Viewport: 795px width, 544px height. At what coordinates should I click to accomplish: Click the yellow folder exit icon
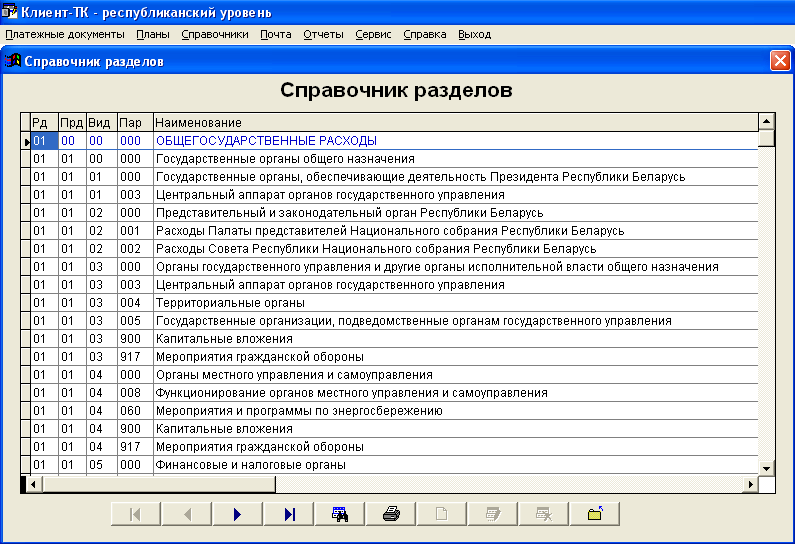coord(595,514)
